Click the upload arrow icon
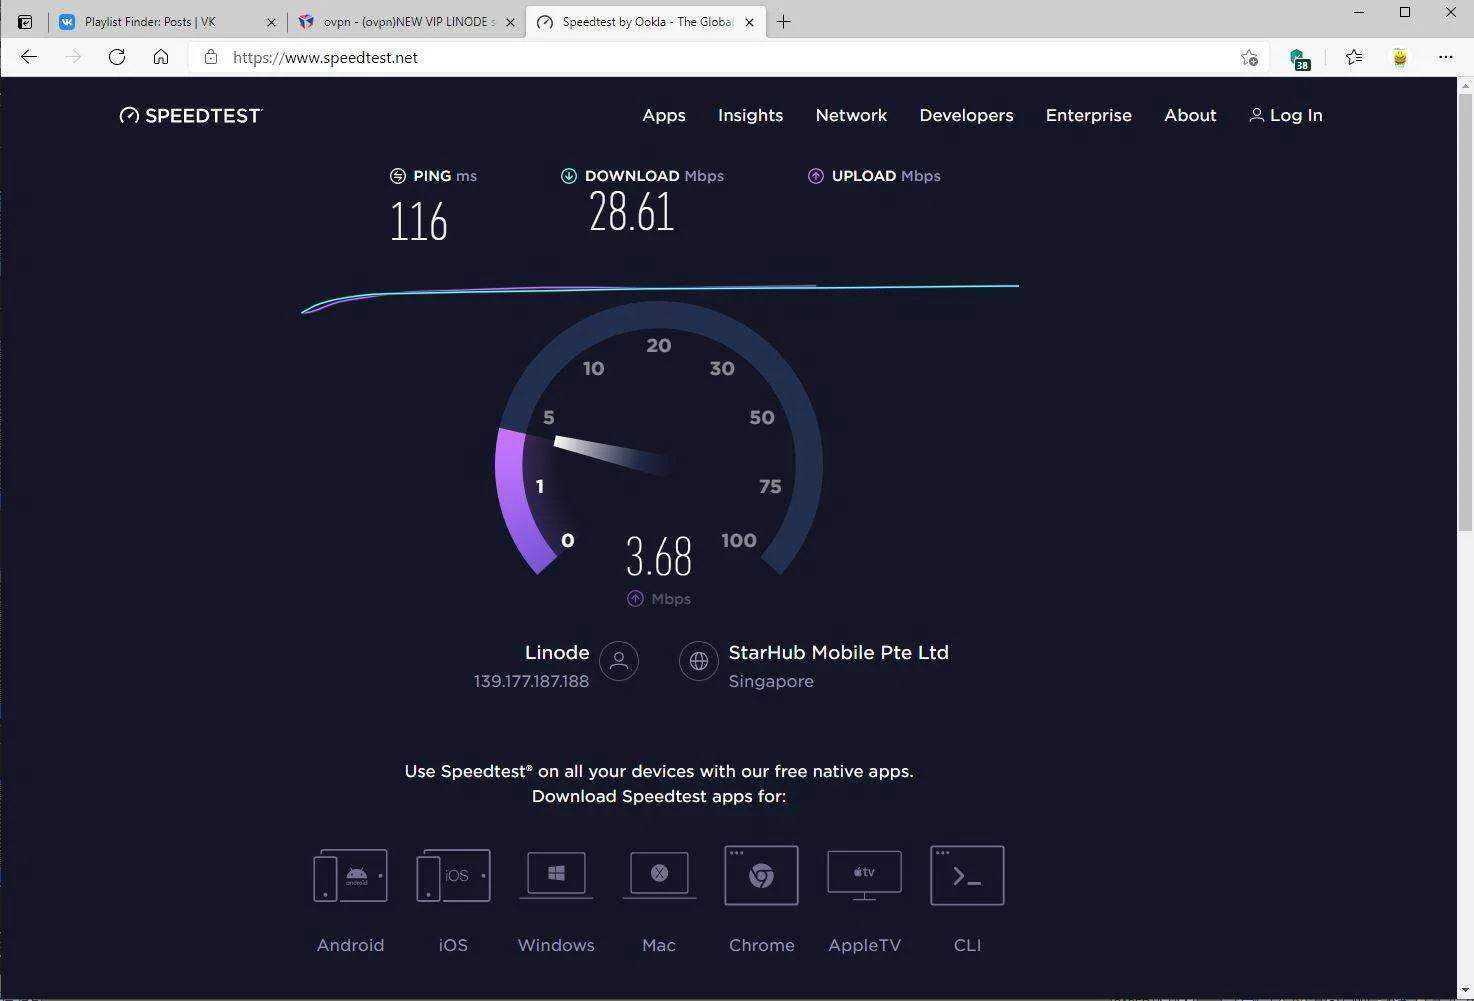1474x1001 pixels. click(816, 176)
